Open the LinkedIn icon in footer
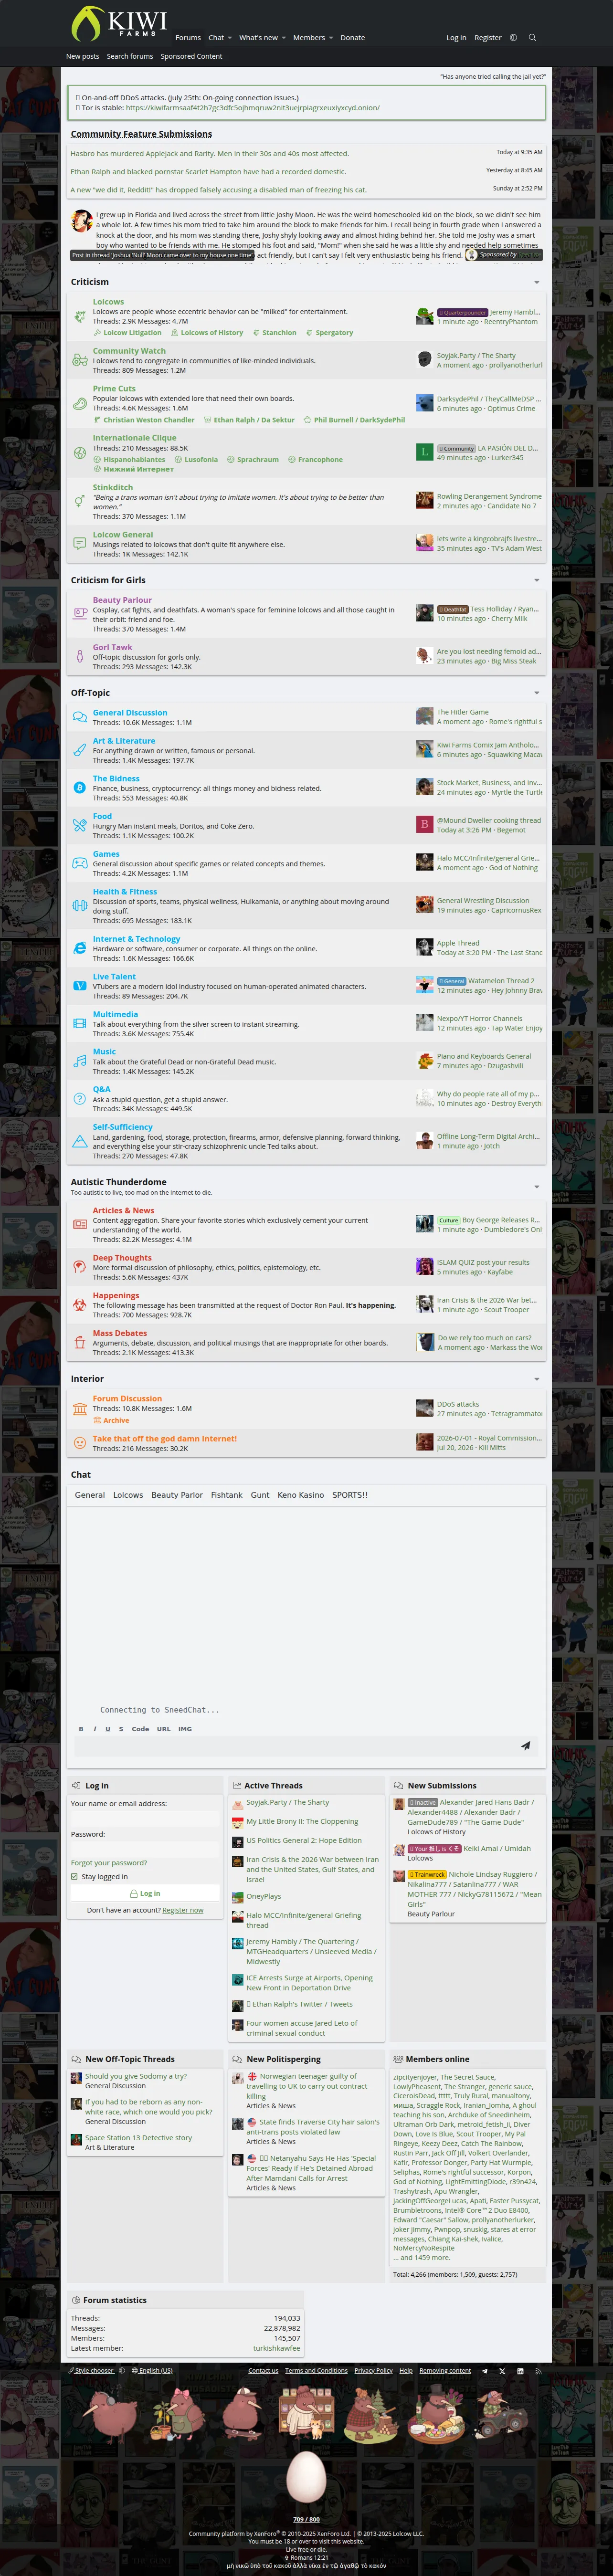The width and height of the screenshot is (613, 2576). pyautogui.click(x=520, y=2371)
